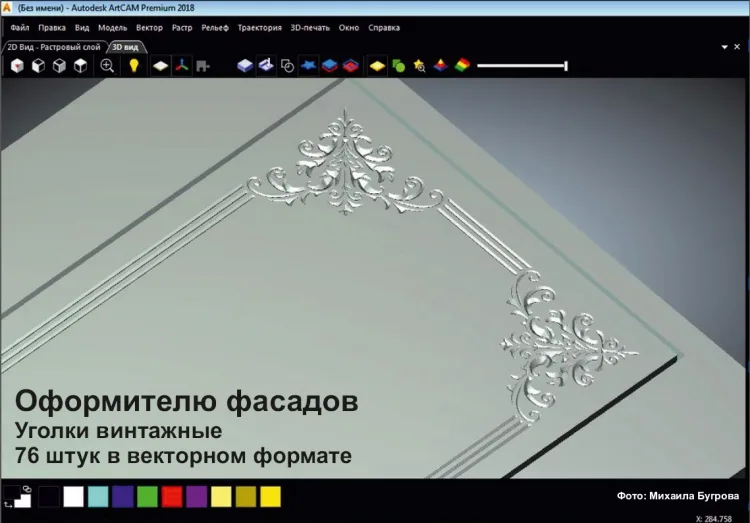Open the 3D-печать menu
Image resolution: width=750 pixels, height=523 pixels.
pos(310,28)
